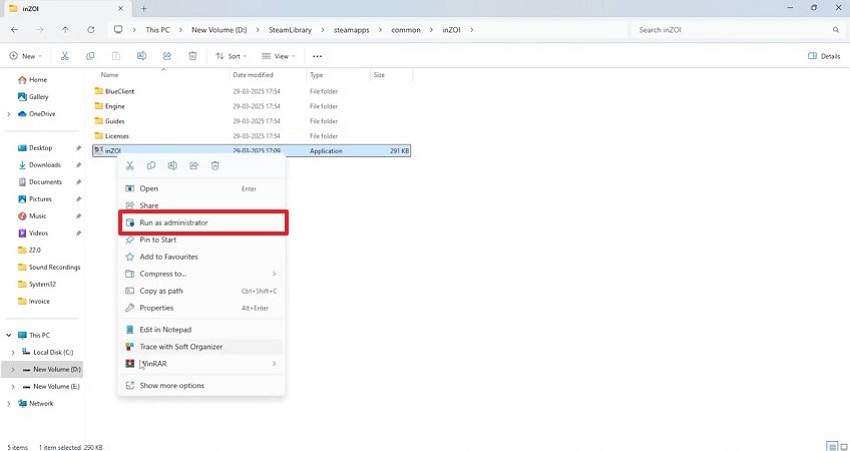
Task: Open Videos in the navigation pane
Action: [38, 233]
